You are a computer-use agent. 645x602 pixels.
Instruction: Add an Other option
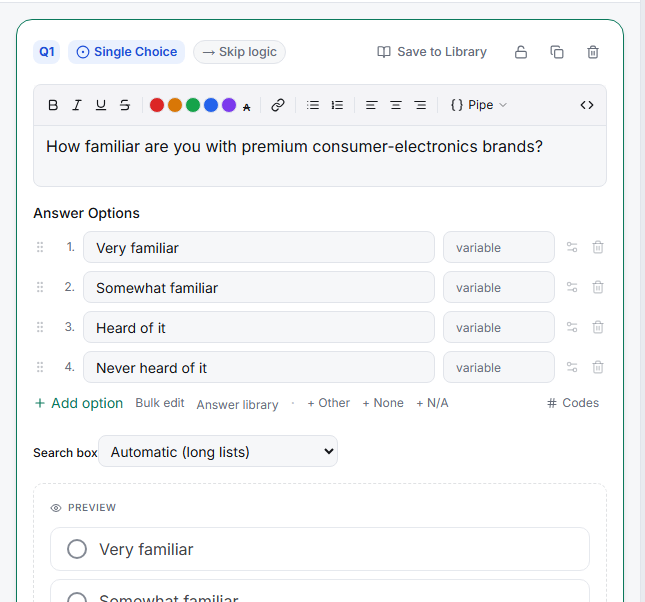329,403
